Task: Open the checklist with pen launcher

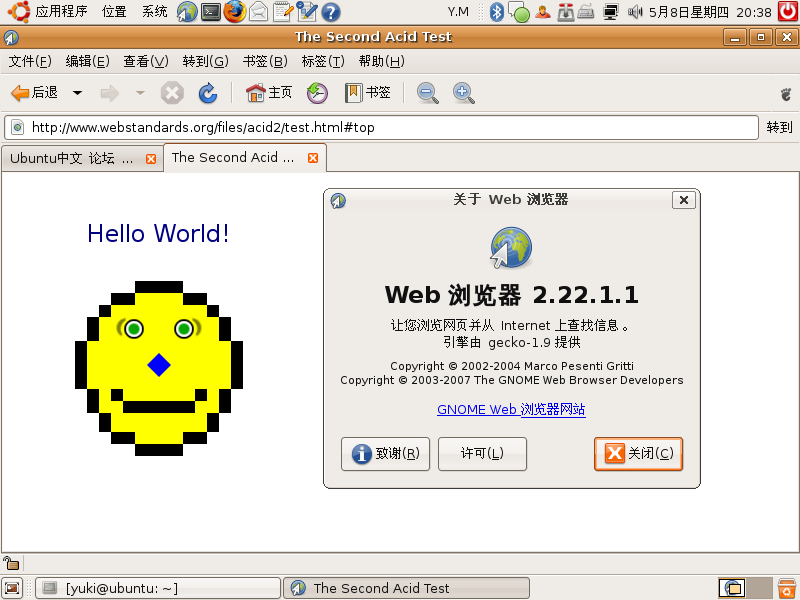Action: (307, 12)
